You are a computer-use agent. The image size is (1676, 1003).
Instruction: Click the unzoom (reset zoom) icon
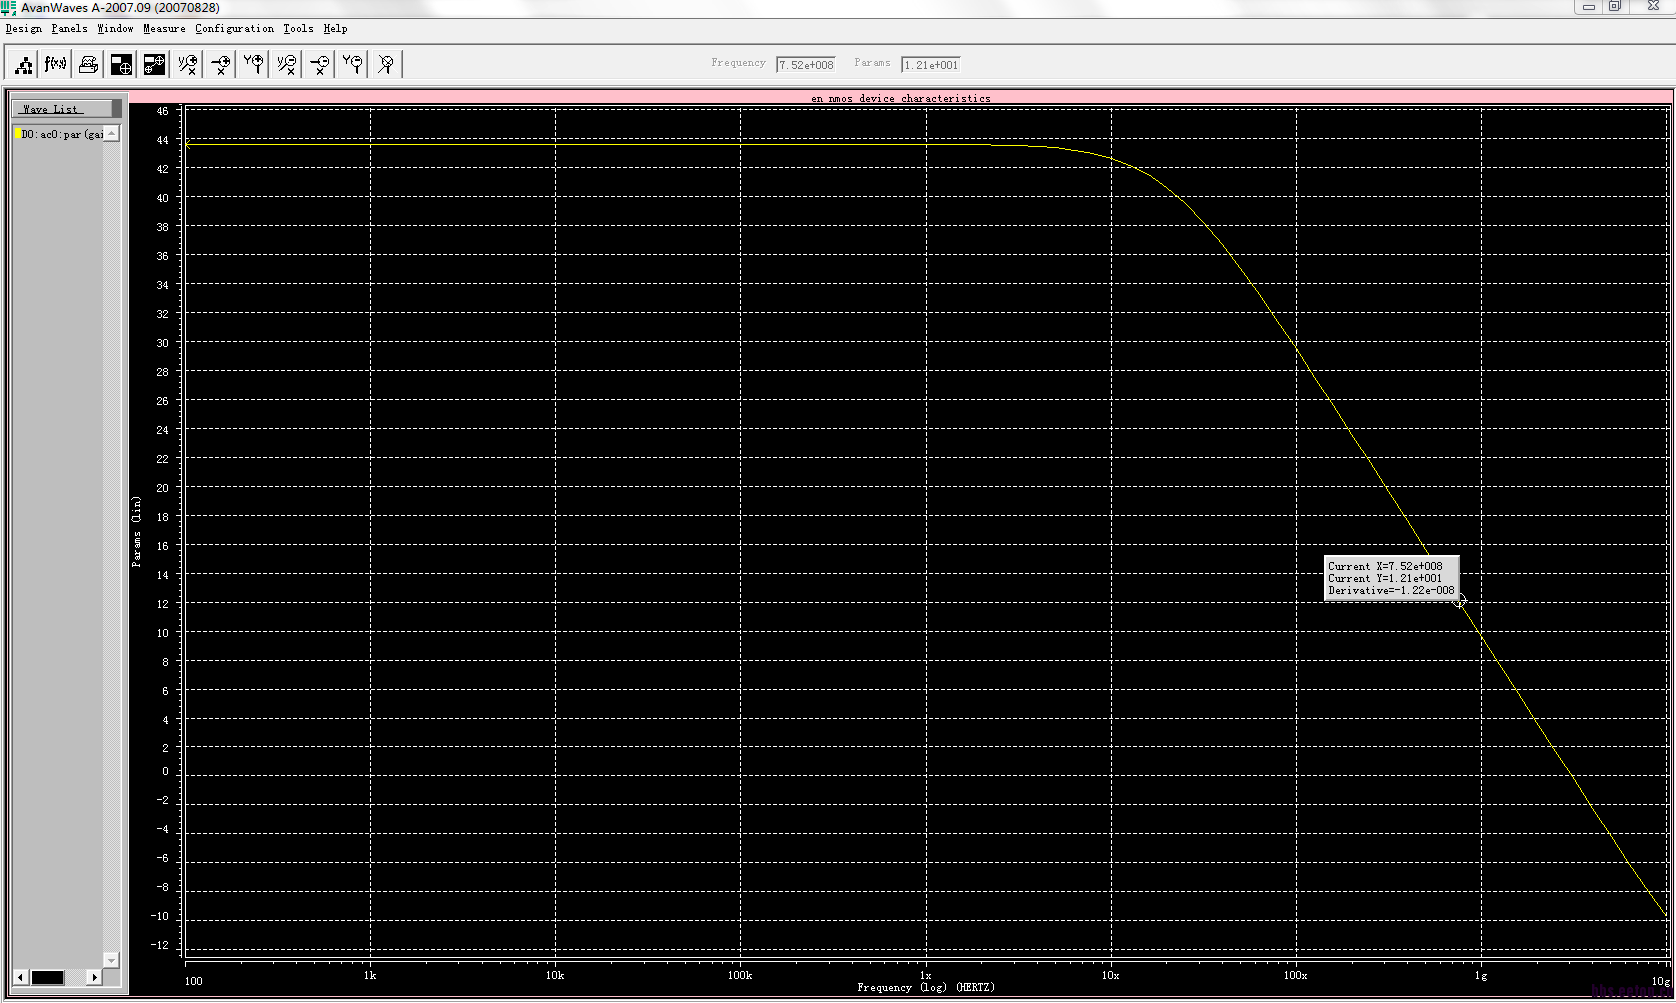click(386, 65)
